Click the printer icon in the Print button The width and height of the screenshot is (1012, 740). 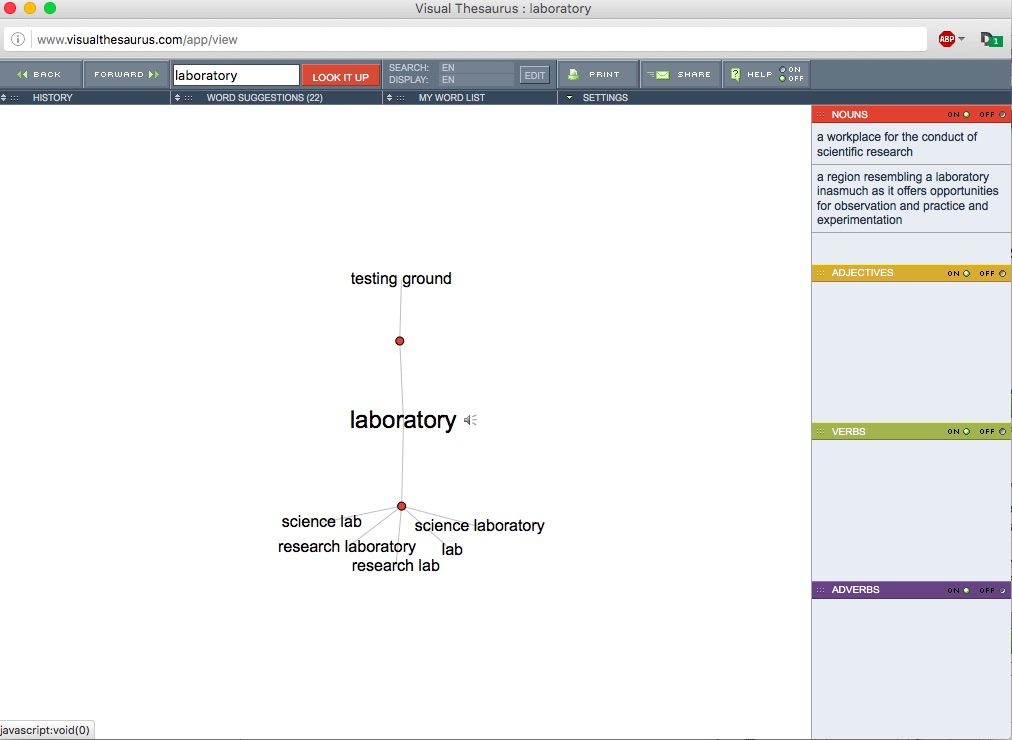tap(573, 75)
